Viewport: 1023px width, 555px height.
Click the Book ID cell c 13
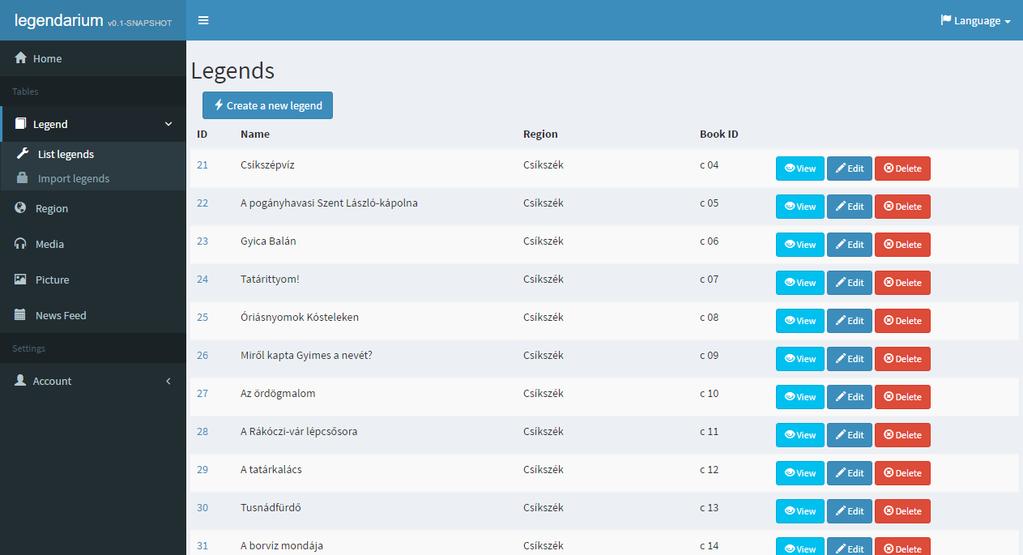tap(709, 507)
